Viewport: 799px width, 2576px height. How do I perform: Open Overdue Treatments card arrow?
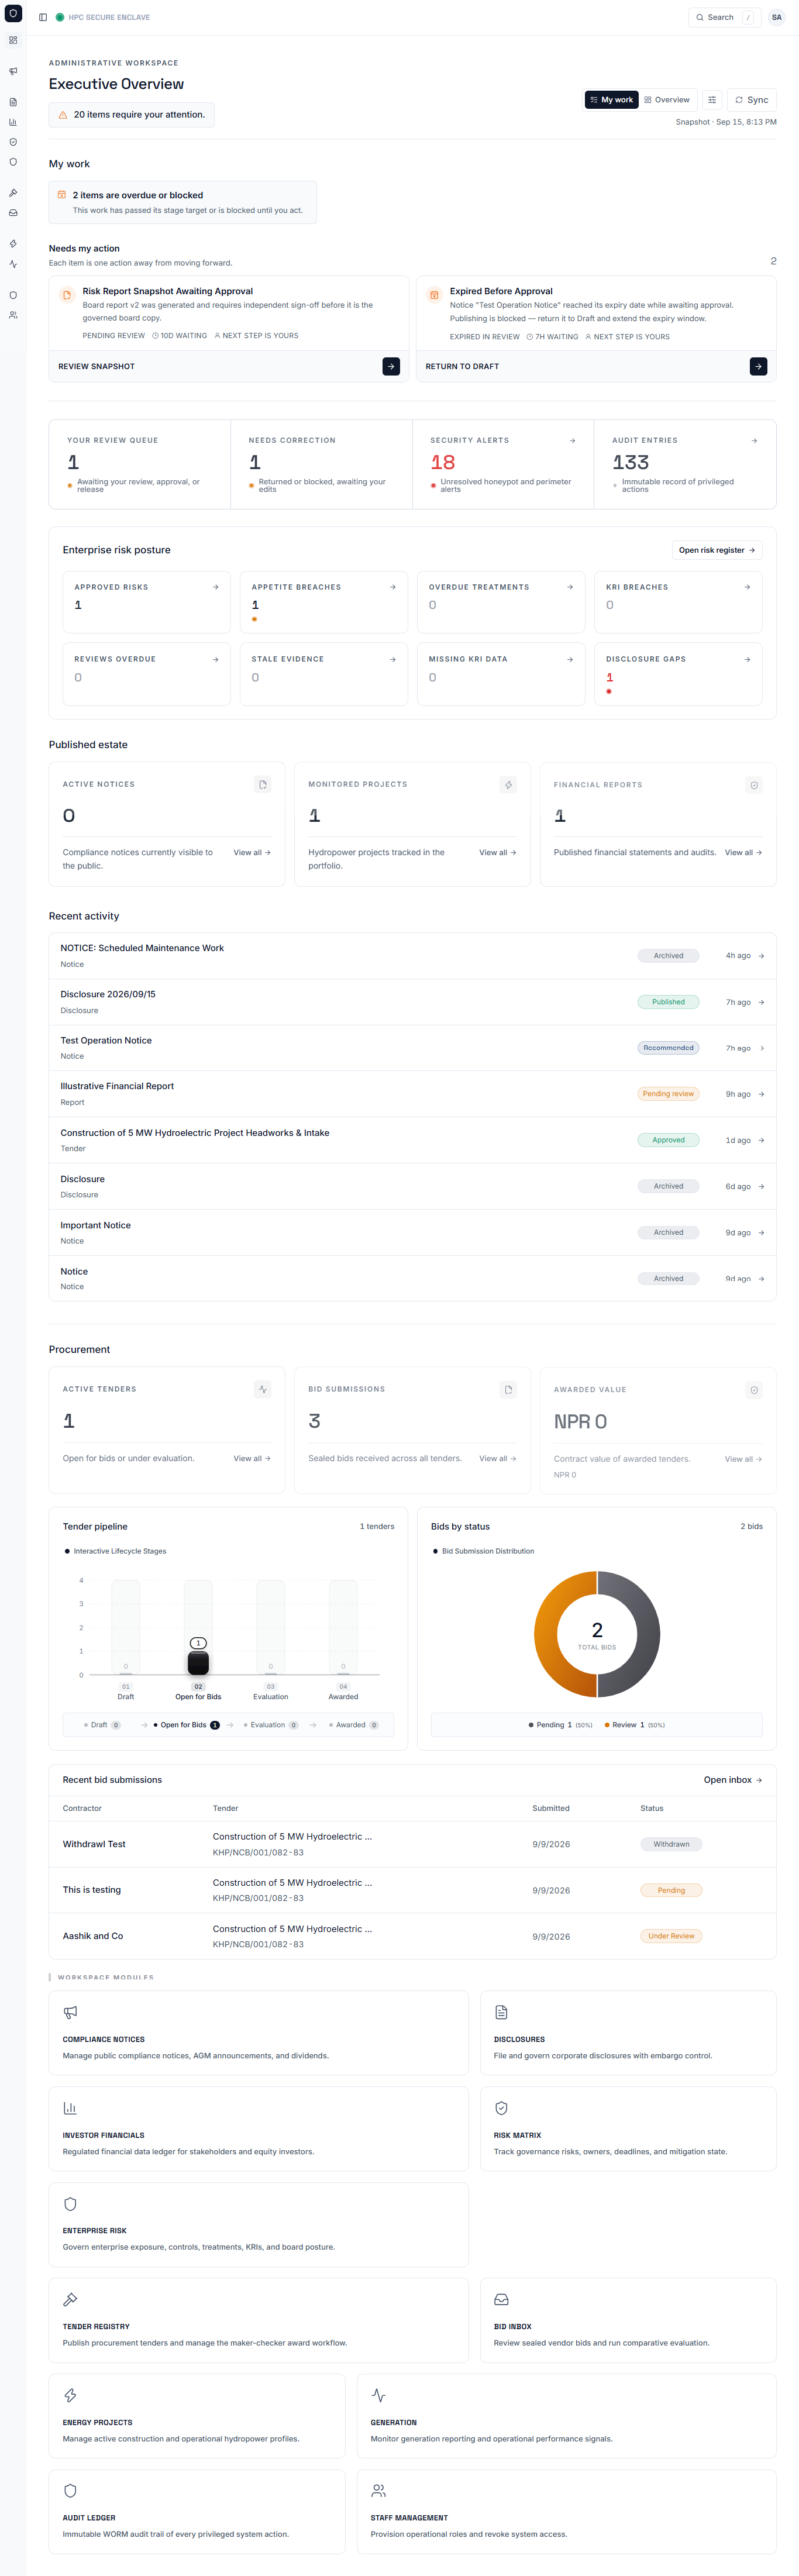pos(570,587)
